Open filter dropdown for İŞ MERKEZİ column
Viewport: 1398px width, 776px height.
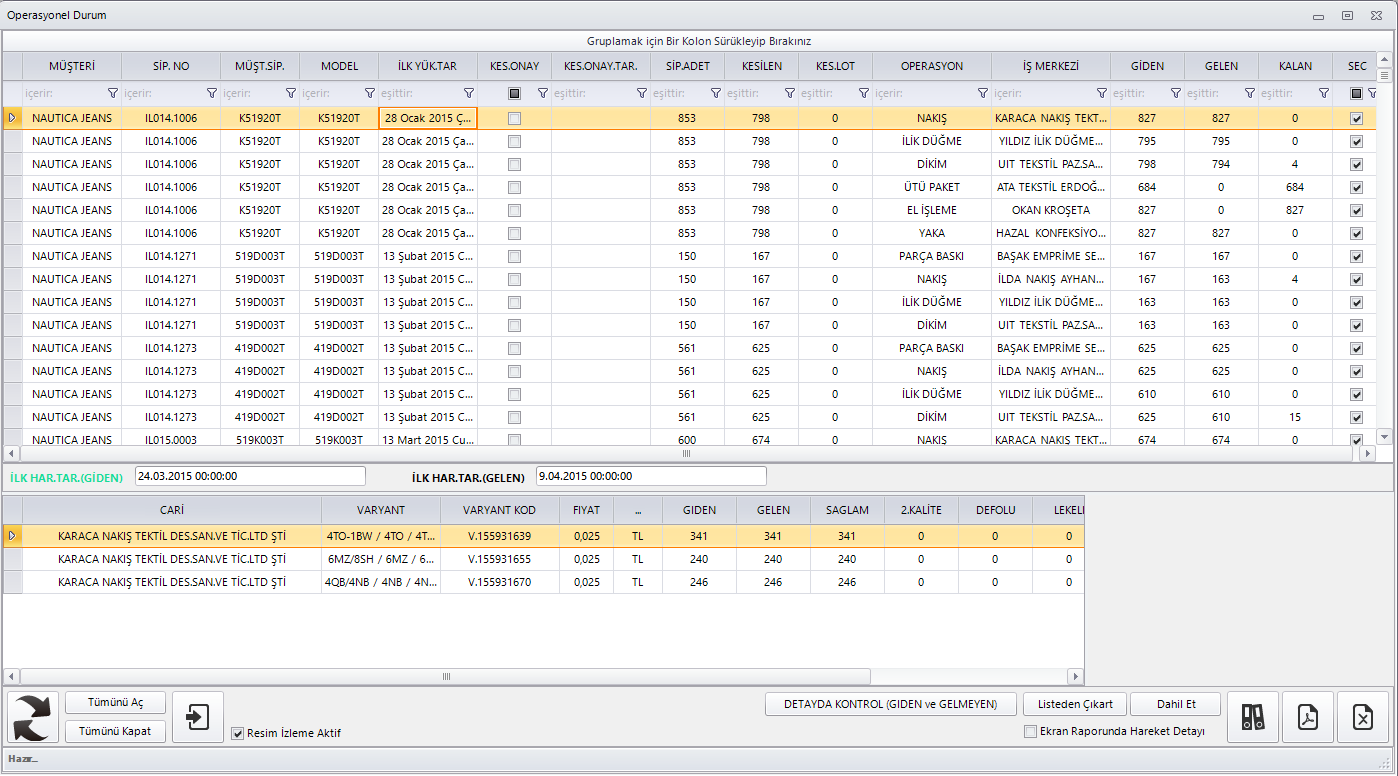1101,93
